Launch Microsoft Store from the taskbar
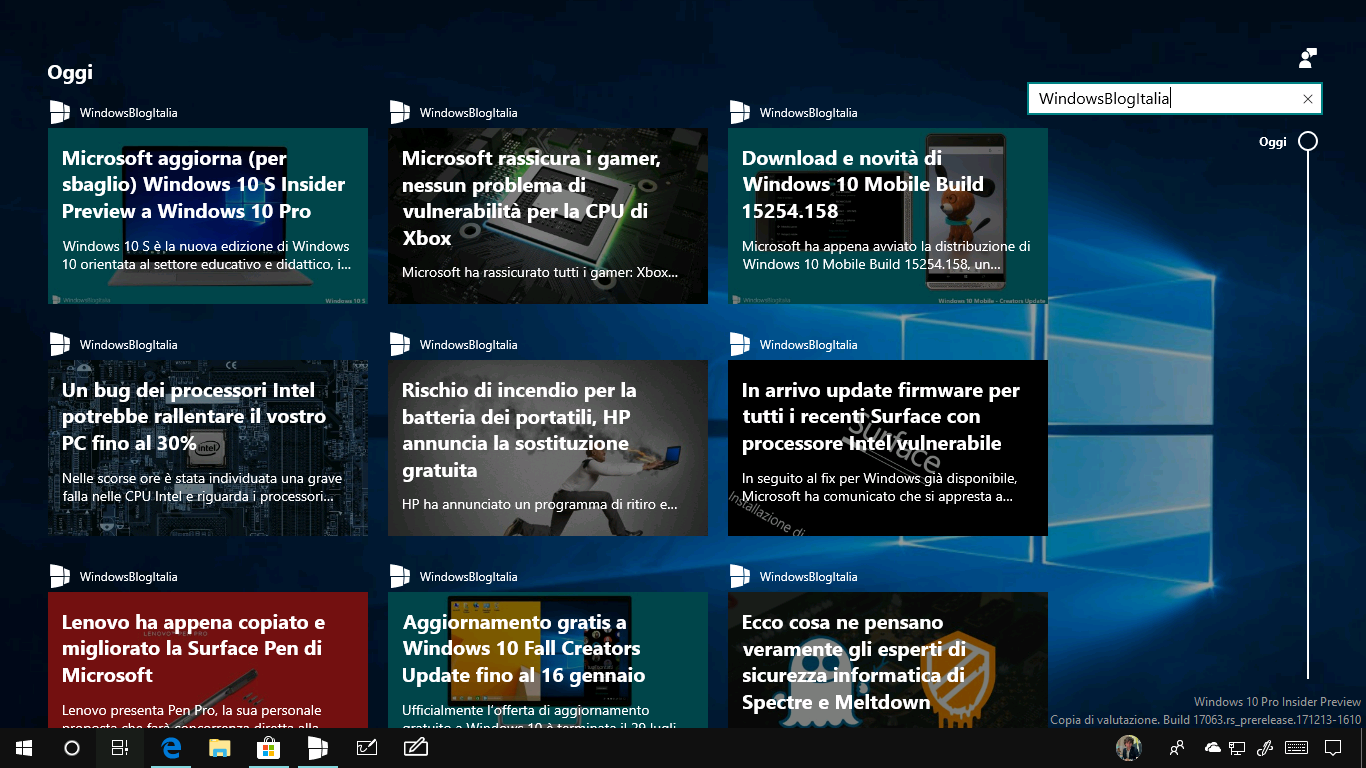The width and height of the screenshot is (1366, 768). click(268, 747)
